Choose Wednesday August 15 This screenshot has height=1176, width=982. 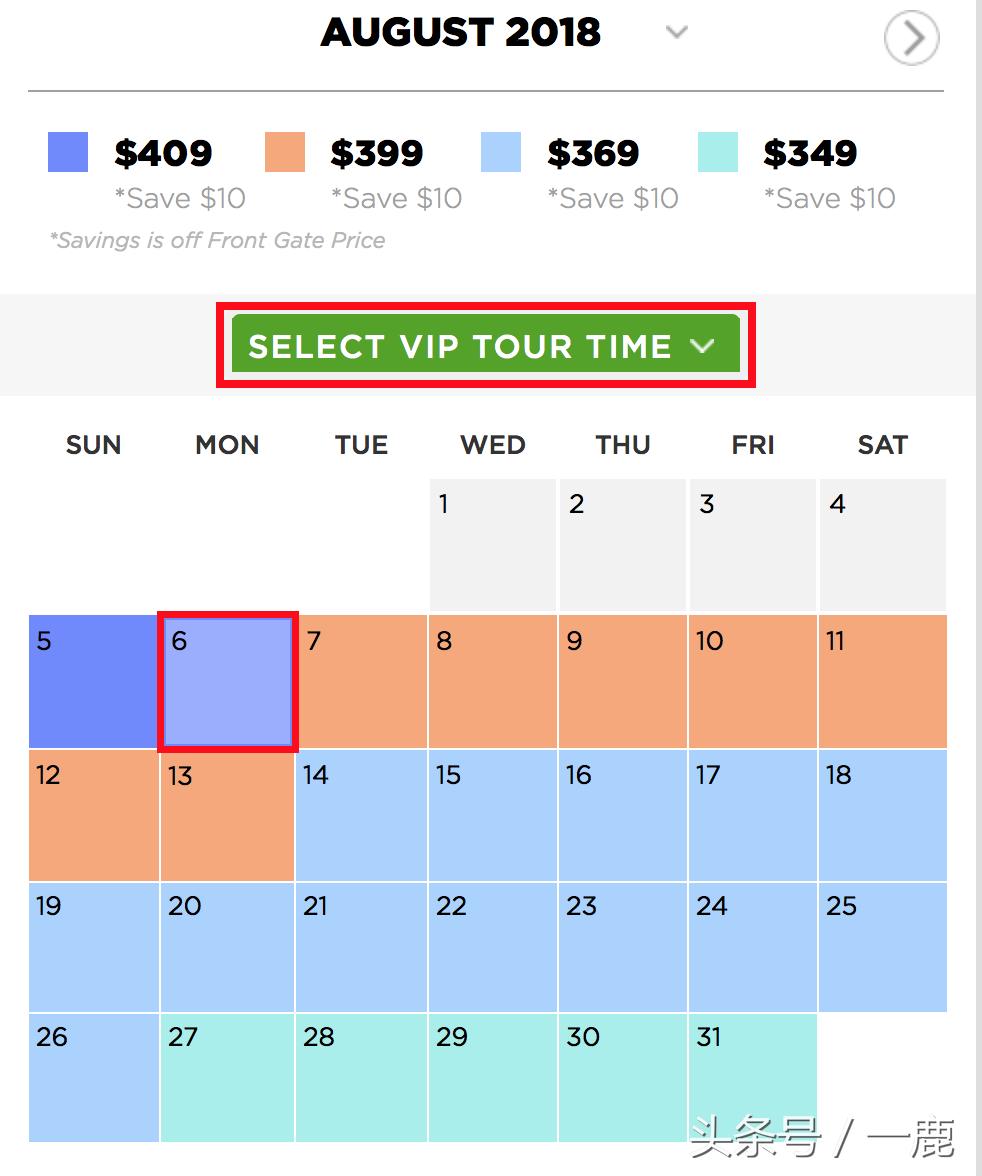pyautogui.click(x=492, y=815)
